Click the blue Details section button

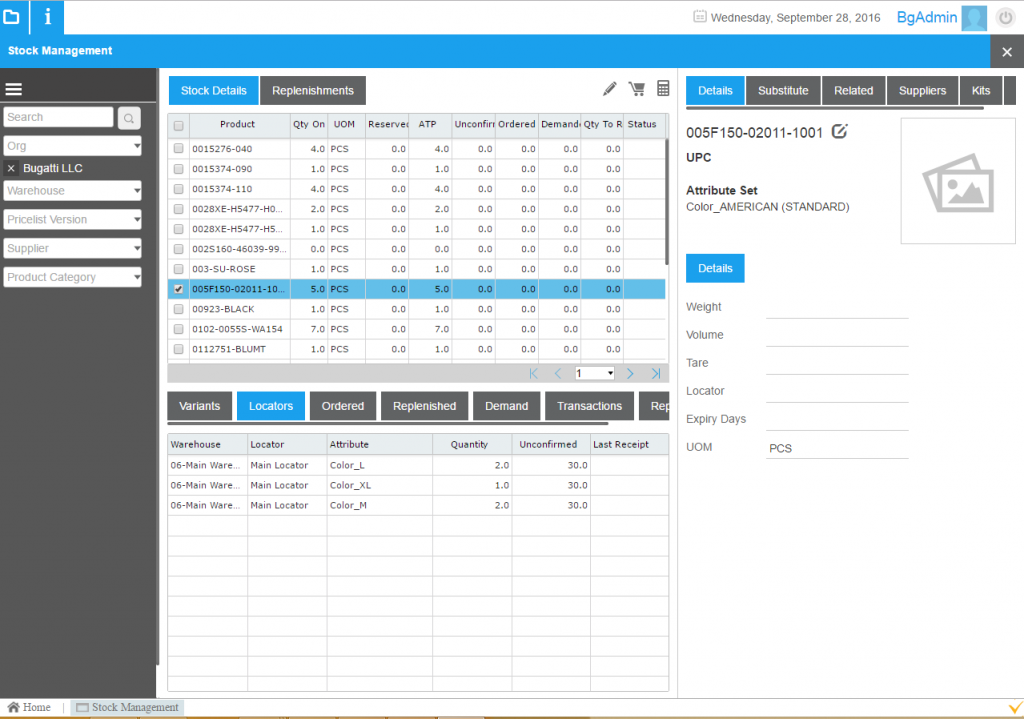tap(715, 268)
